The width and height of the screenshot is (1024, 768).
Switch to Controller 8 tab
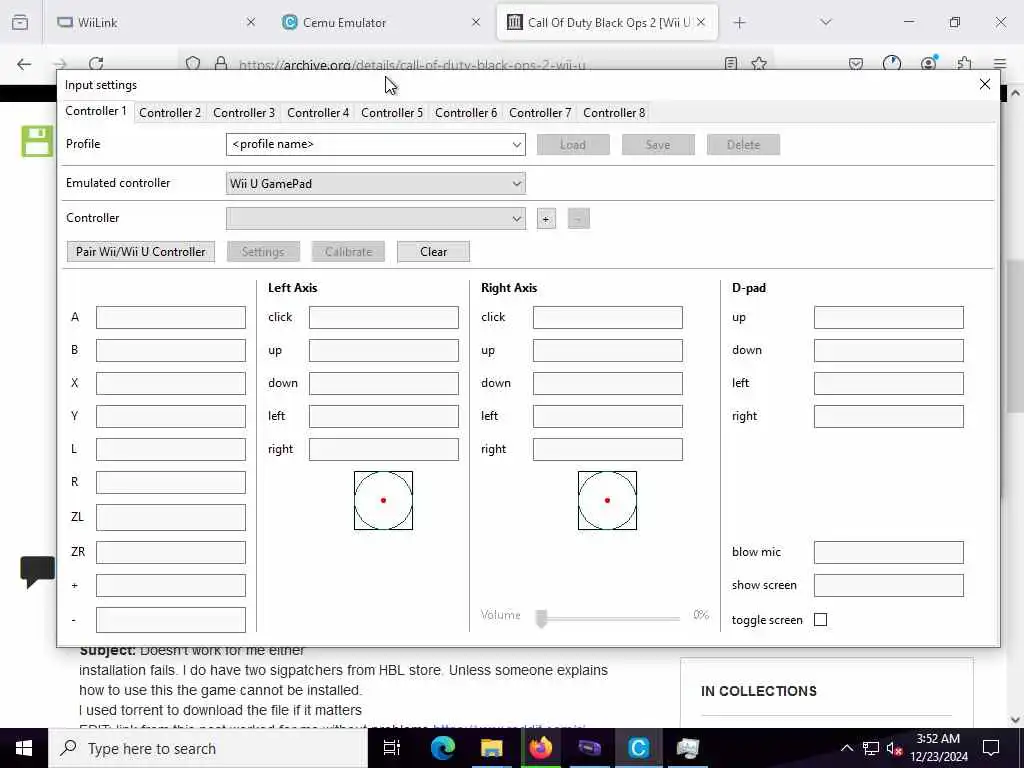[x=614, y=112]
